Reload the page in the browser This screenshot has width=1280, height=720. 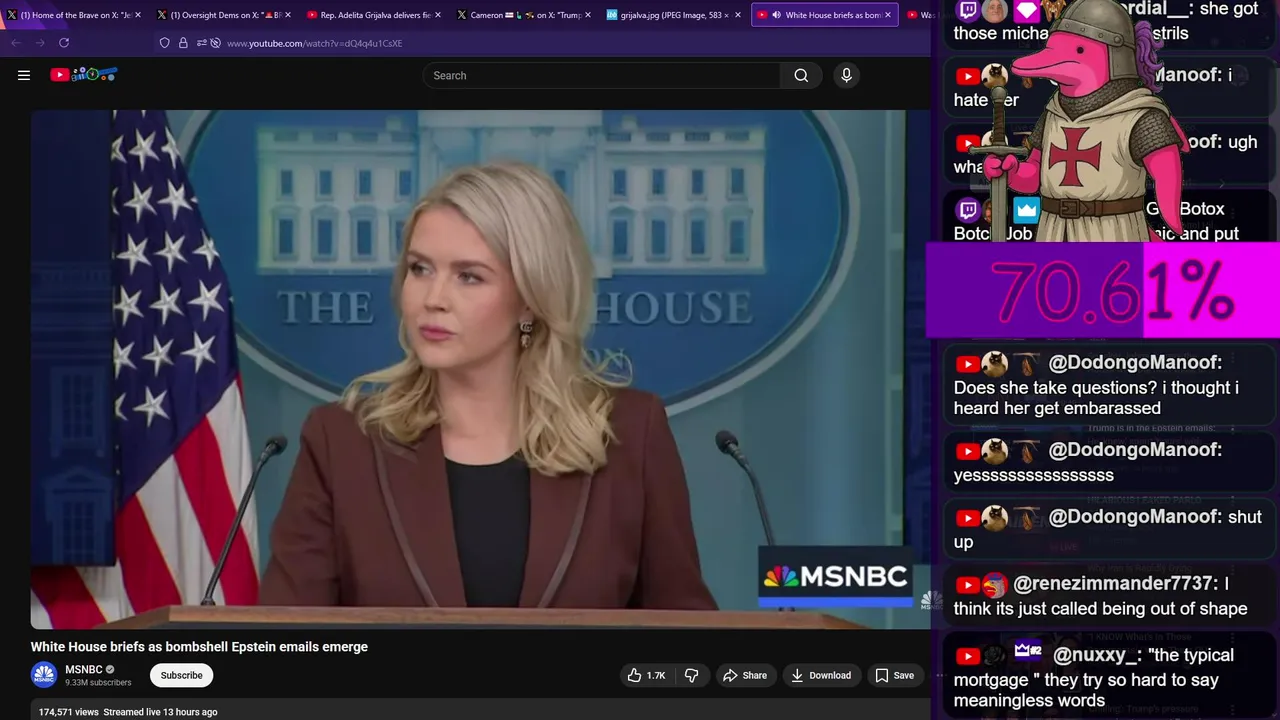pyautogui.click(x=64, y=43)
